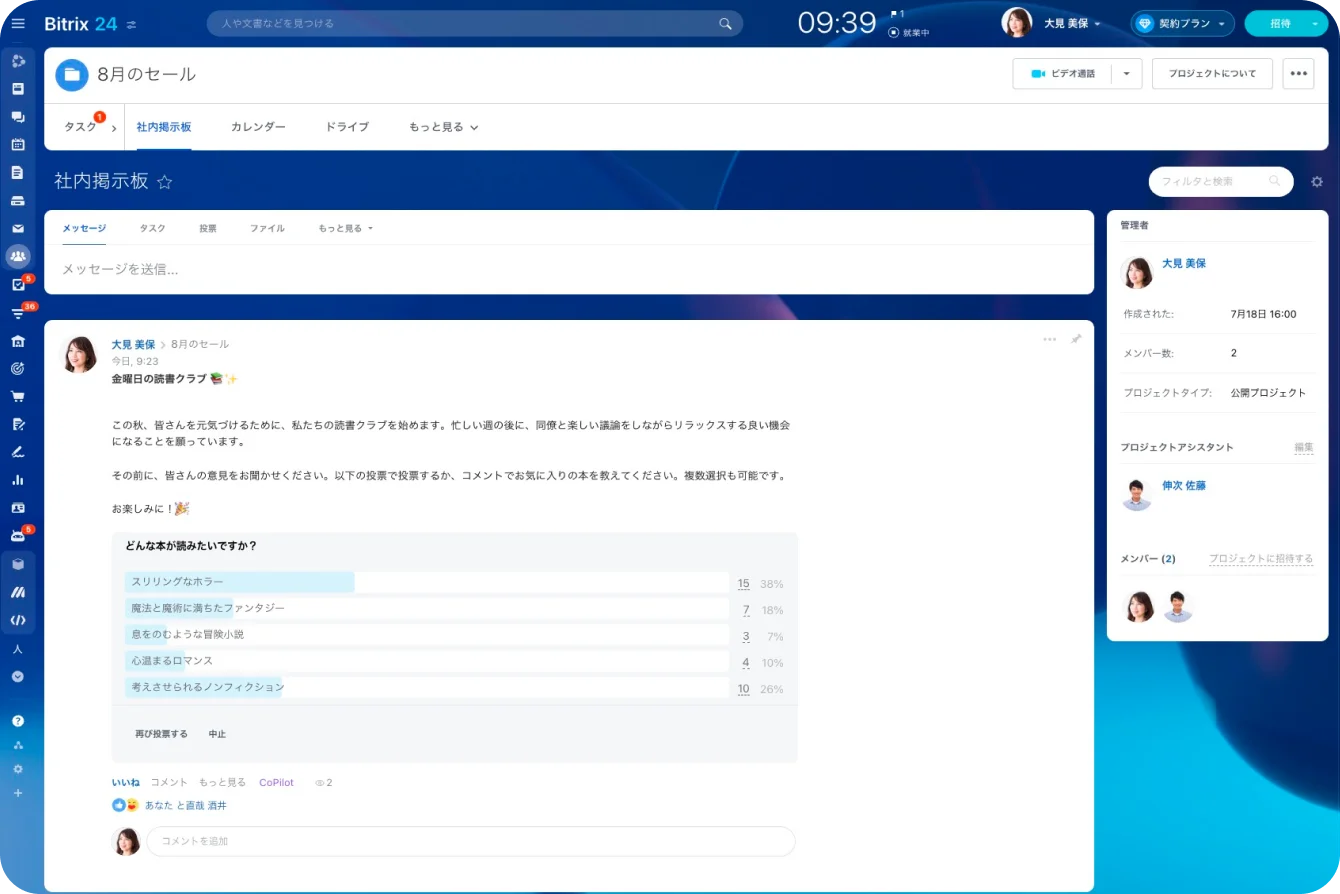Open the sitemap icon in sidebar
1340x894 pixels.
tap(18, 745)
